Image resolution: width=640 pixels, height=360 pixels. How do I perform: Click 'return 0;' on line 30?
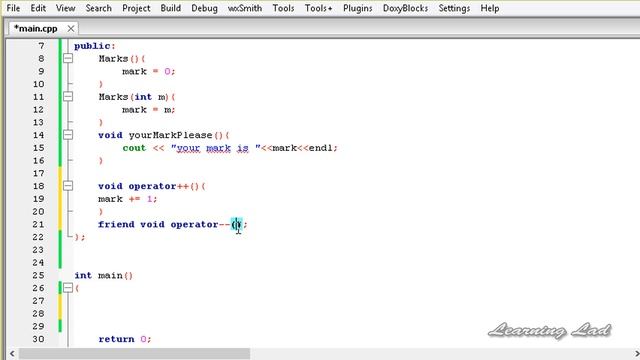124,339
